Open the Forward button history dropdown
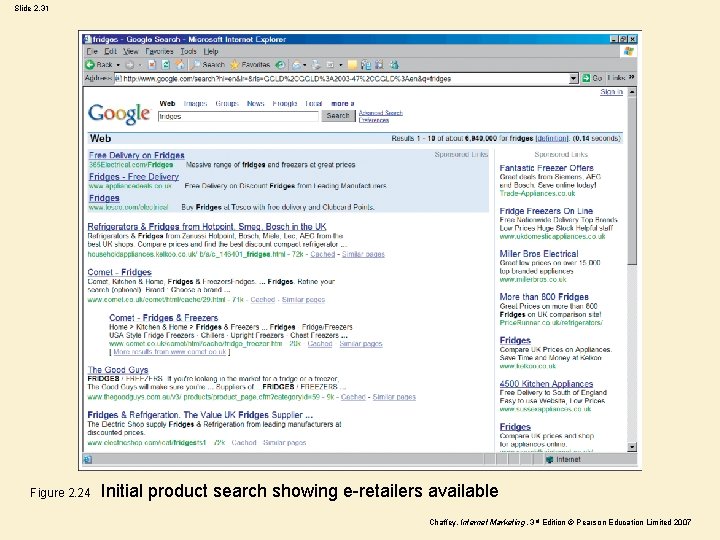 (x=140, y=65)
